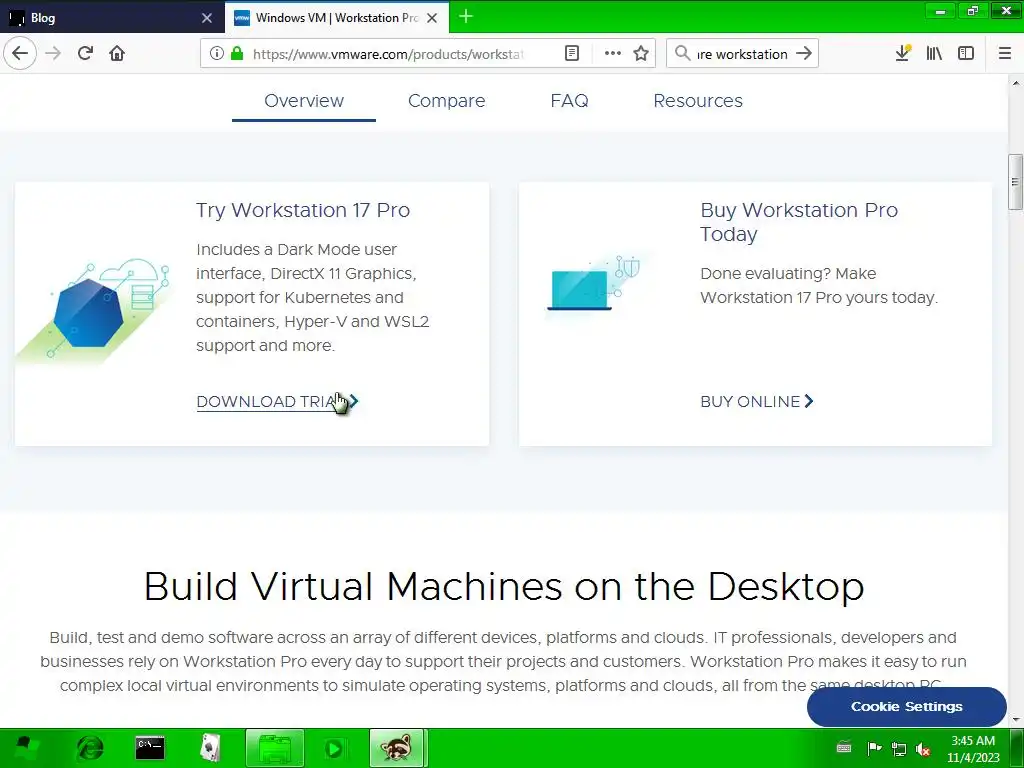Go back to the previous page
Viewport: 1024px width, 768px height.
click(20, 54)
